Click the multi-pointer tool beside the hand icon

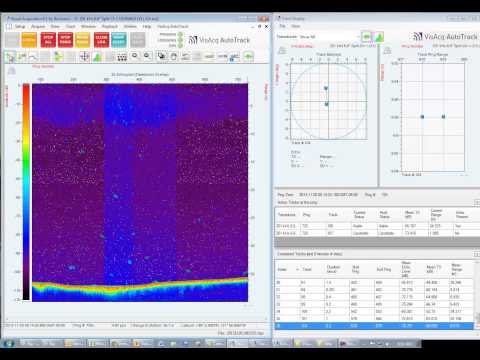161,56
